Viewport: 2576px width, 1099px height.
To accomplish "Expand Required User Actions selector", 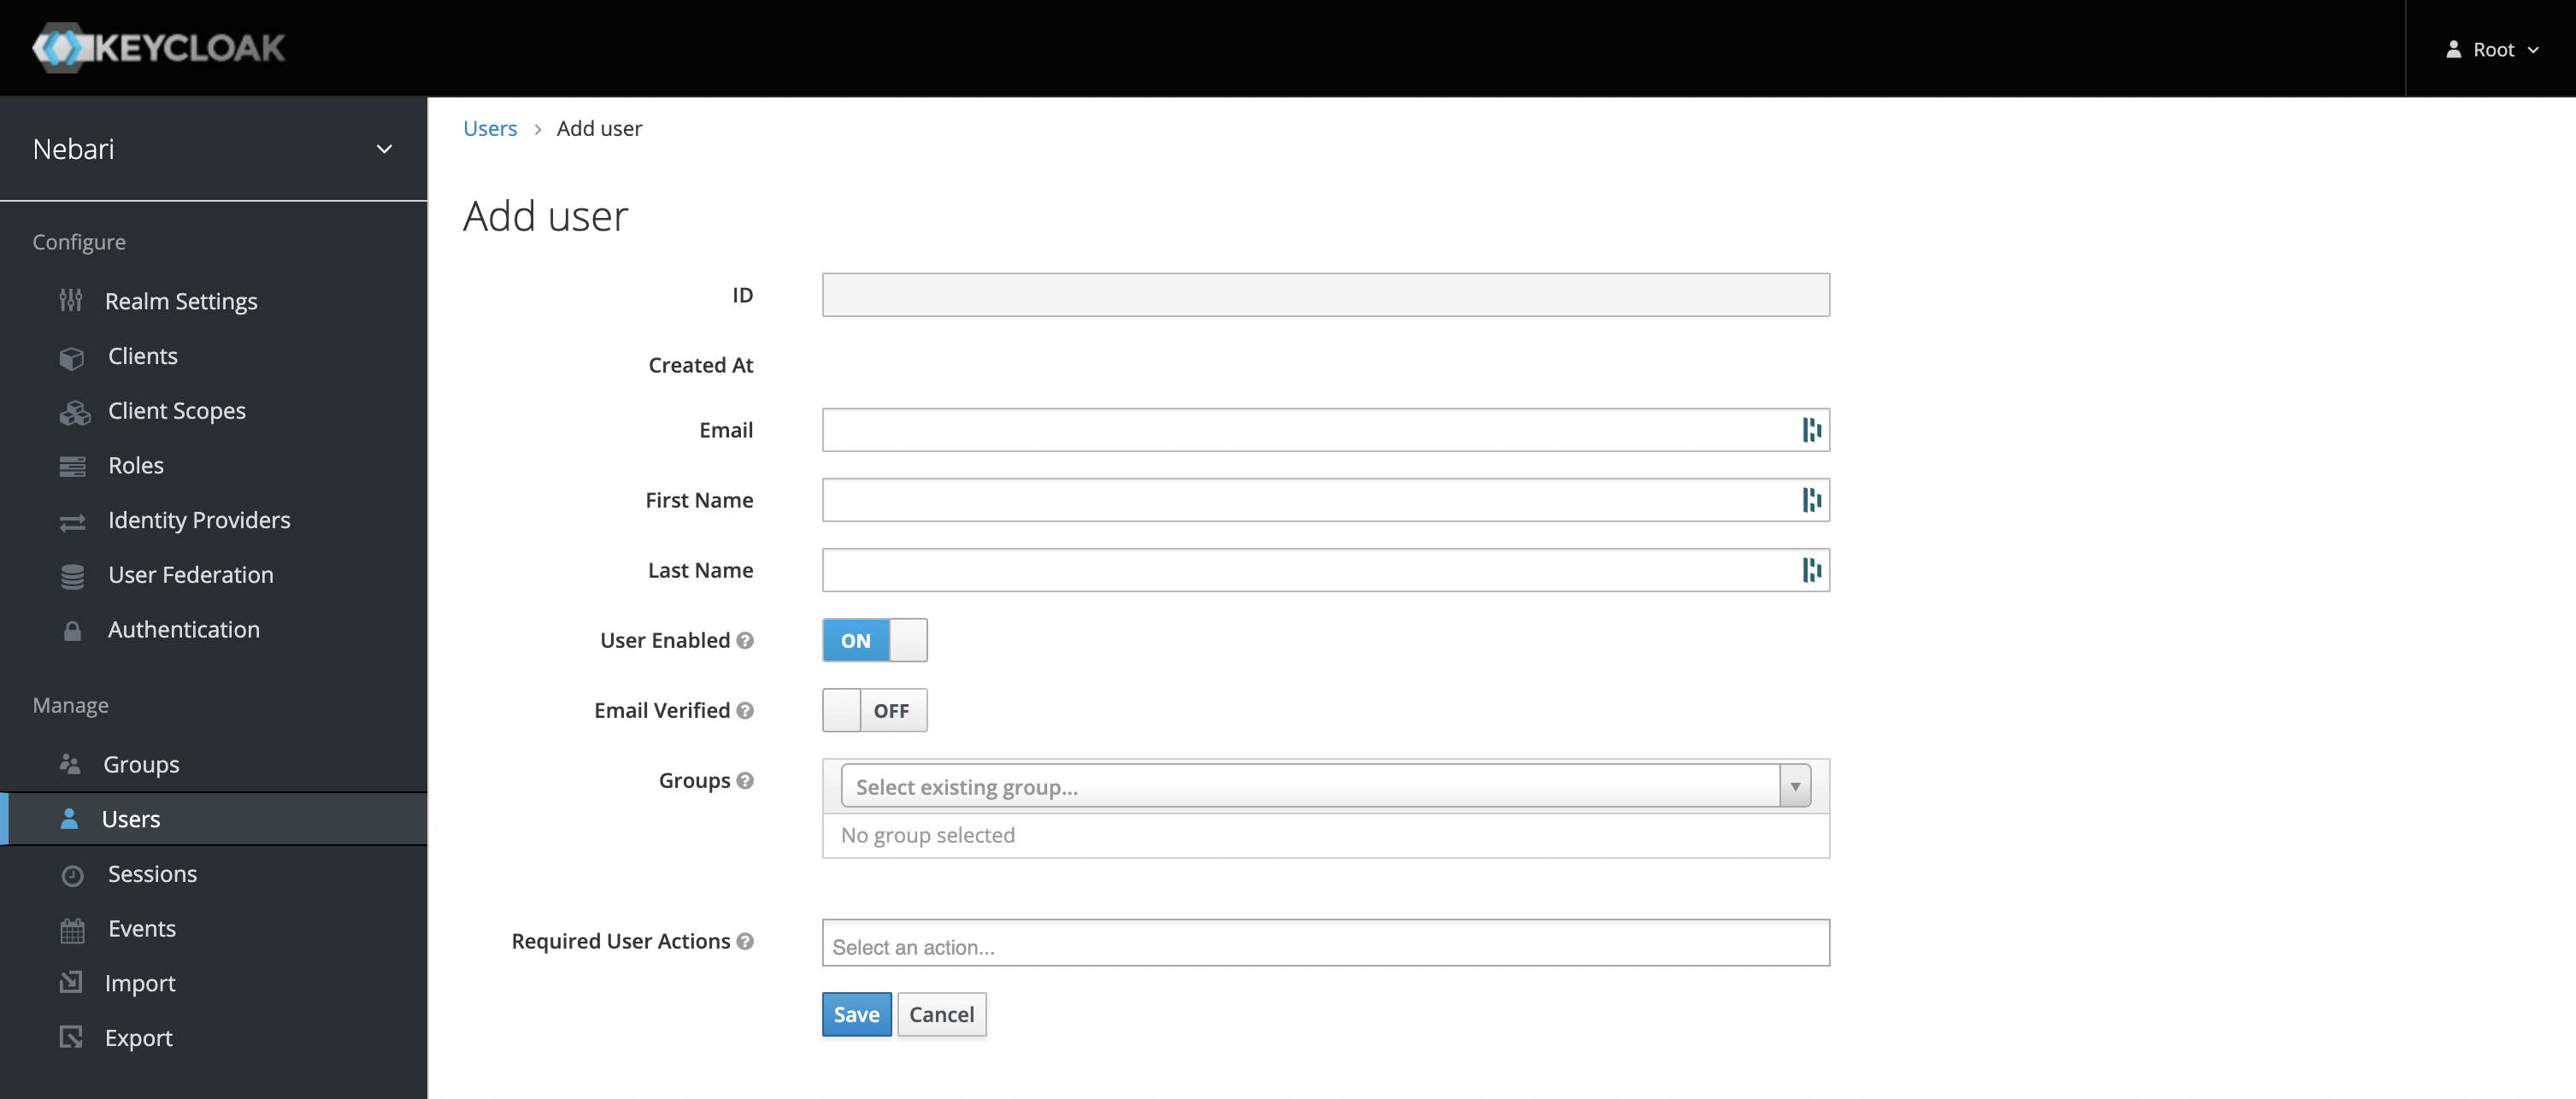I will (1326, 944).
